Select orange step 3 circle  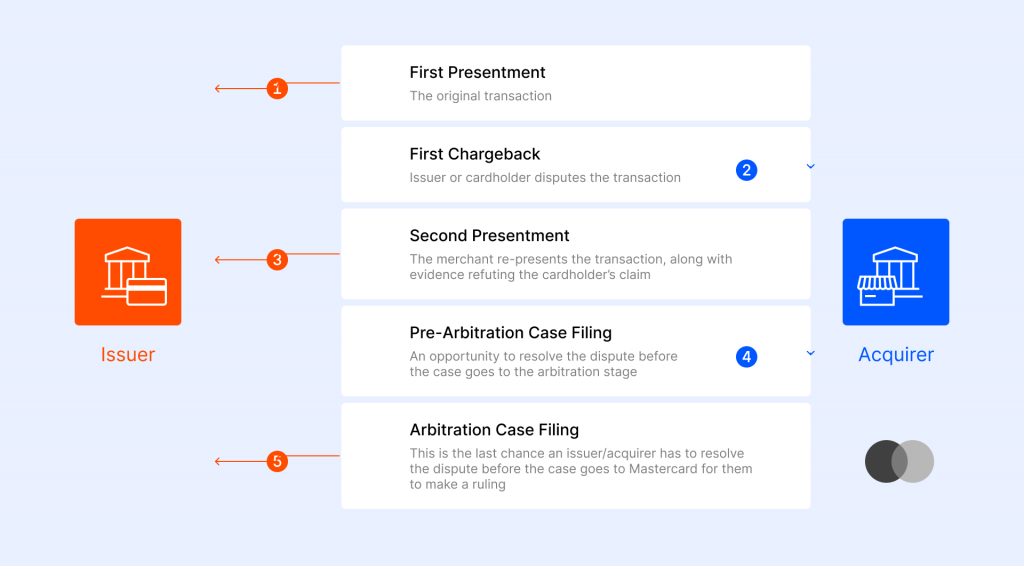pyautogui.click(x=278, y=260)
